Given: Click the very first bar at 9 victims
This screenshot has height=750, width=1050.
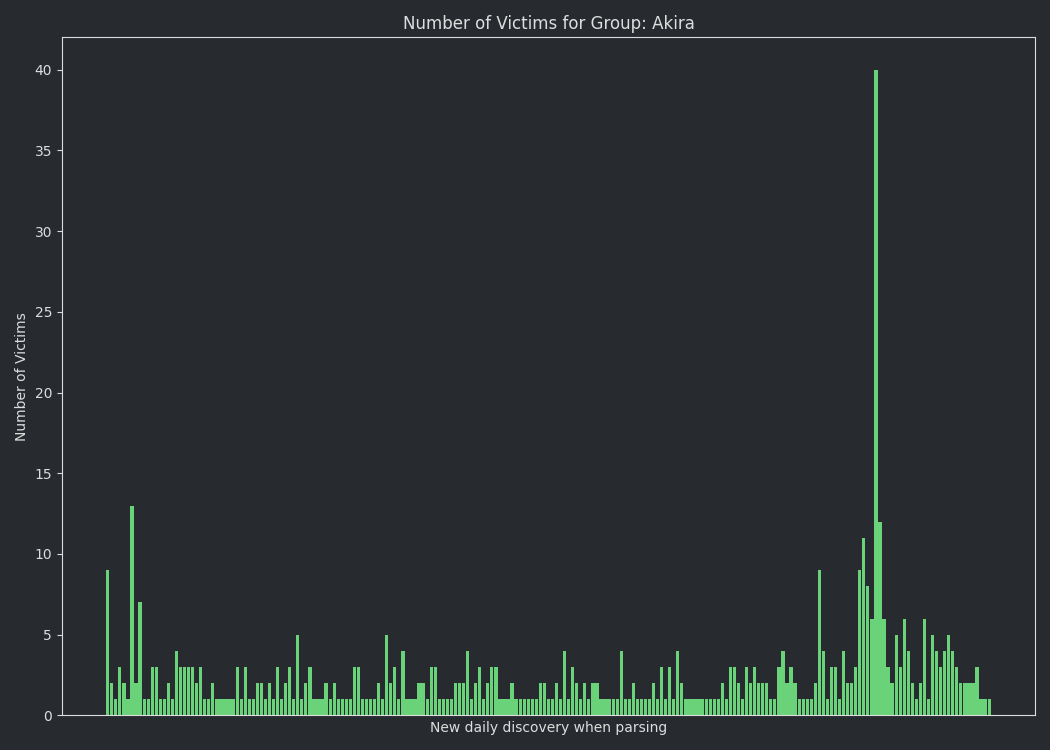Looking at the screenshot, I should 107,643.
